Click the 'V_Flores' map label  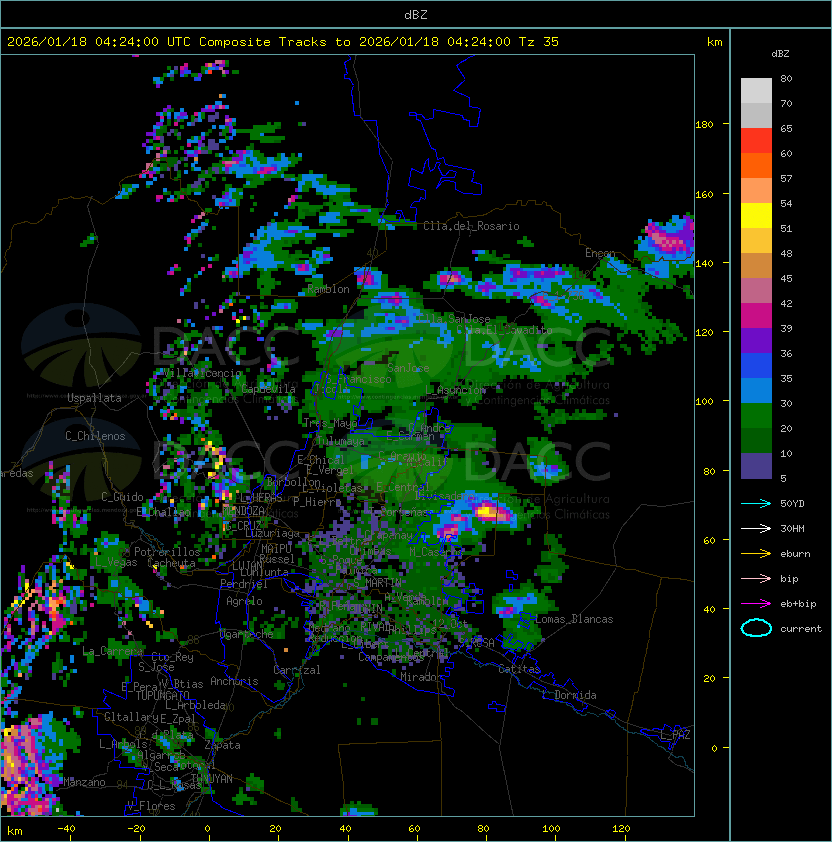(151, 806)
